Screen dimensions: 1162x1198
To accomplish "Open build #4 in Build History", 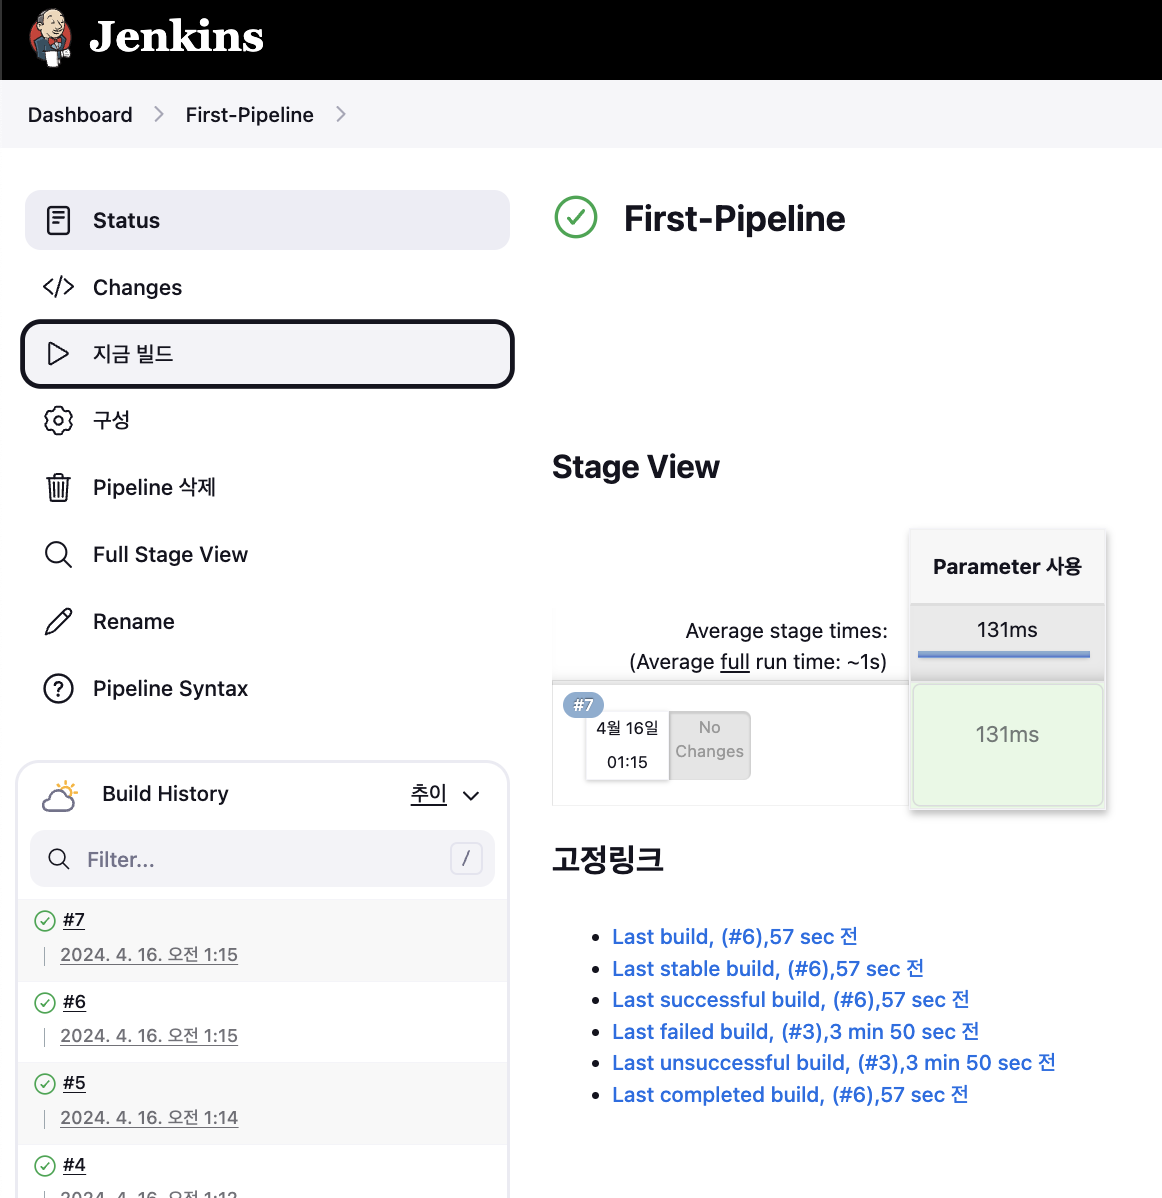I will (74, 1164).
